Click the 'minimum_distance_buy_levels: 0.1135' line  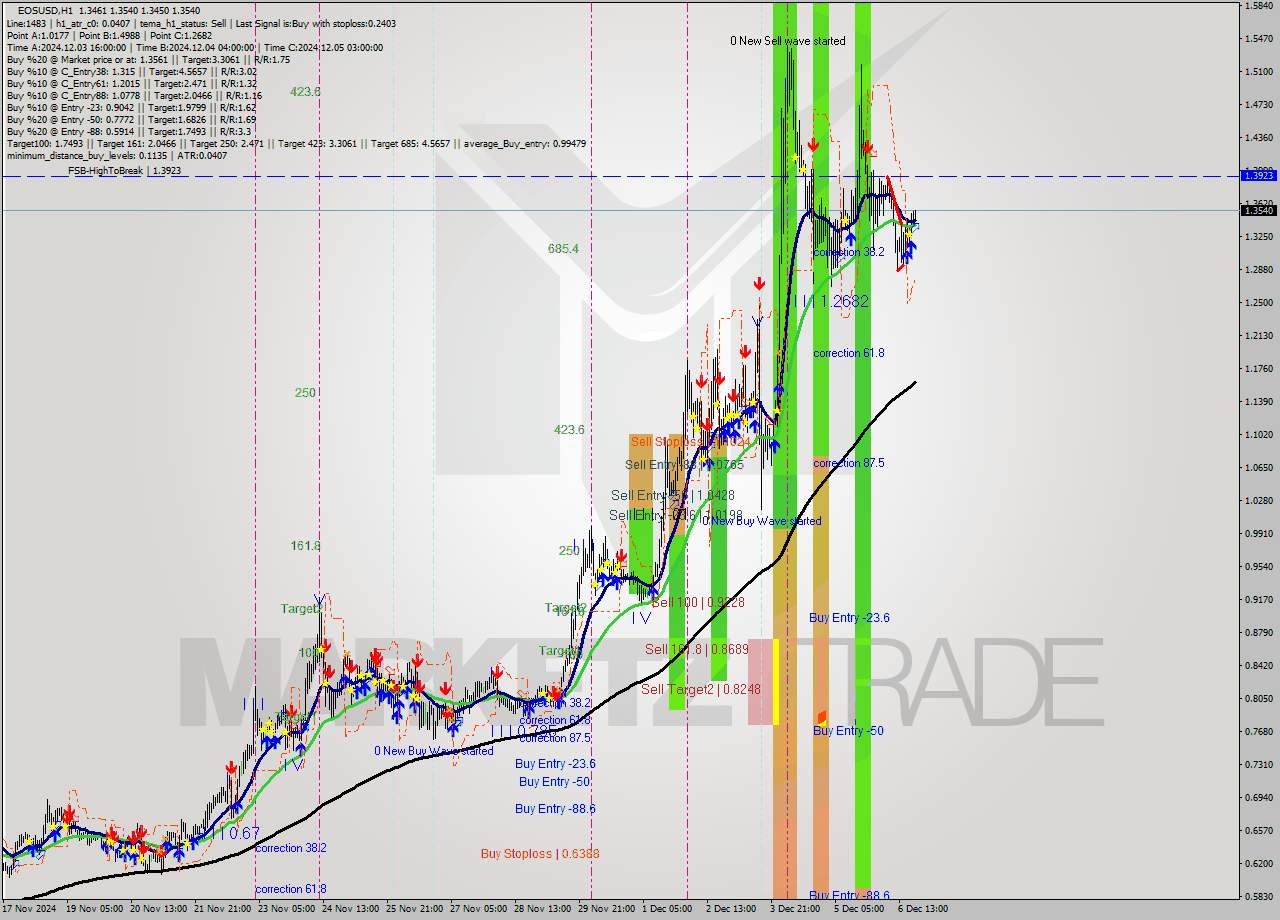(117, 155)
